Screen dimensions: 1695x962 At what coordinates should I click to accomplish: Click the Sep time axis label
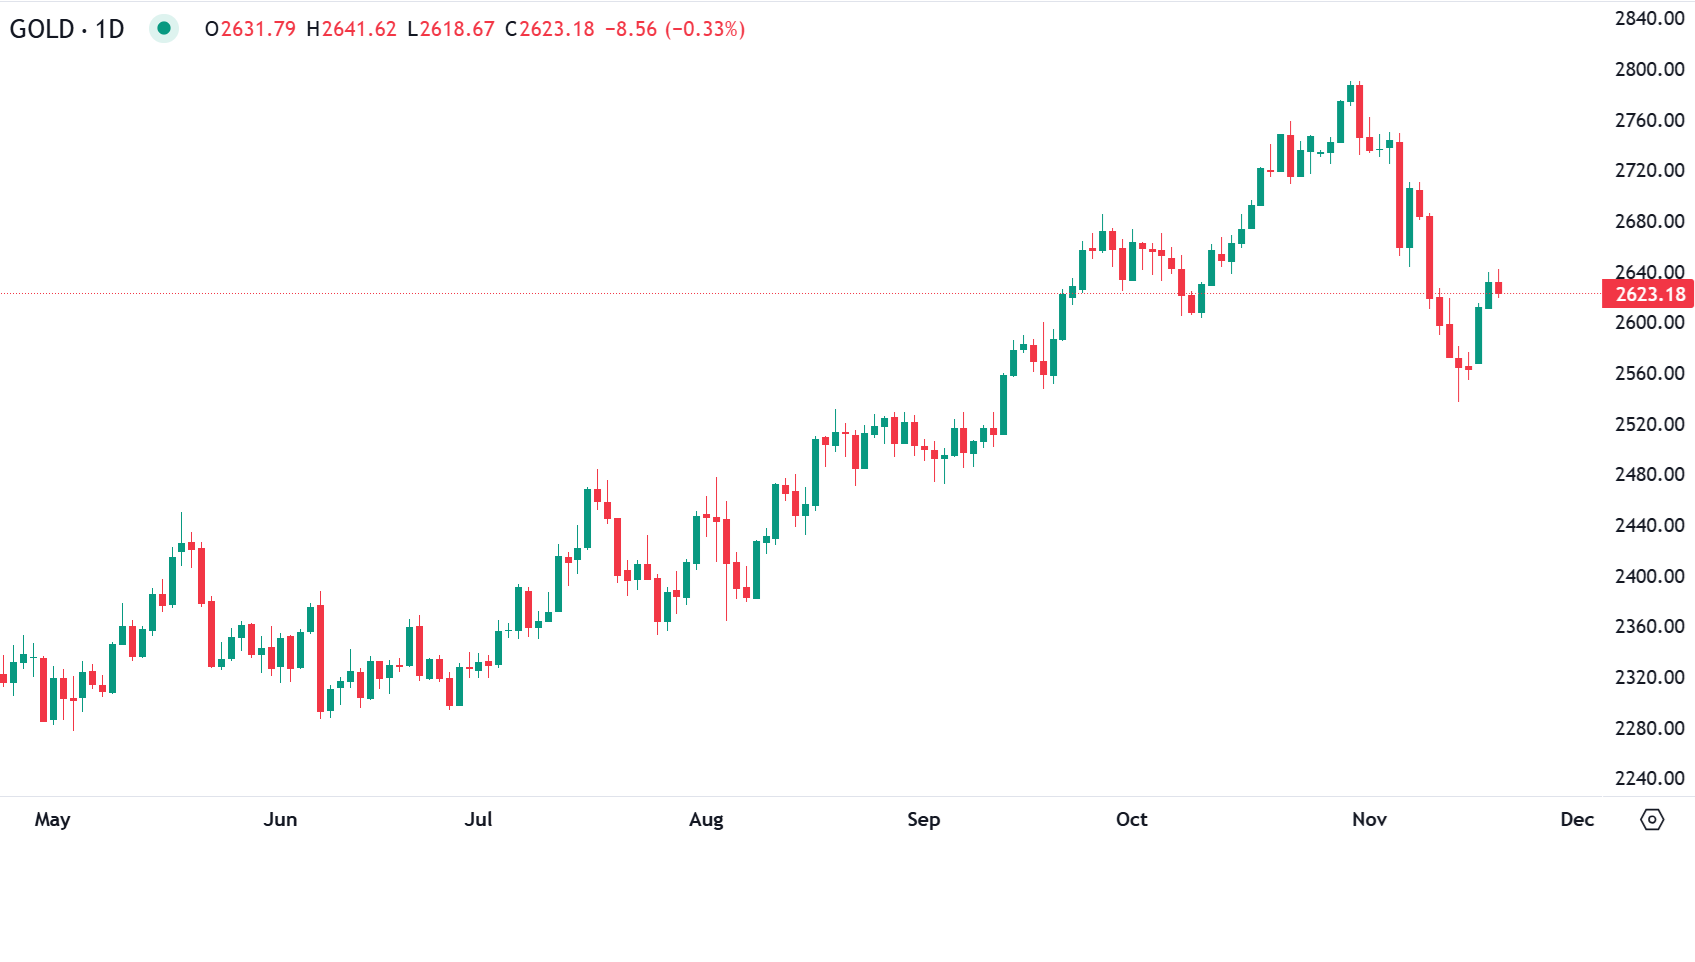point(923,820)
